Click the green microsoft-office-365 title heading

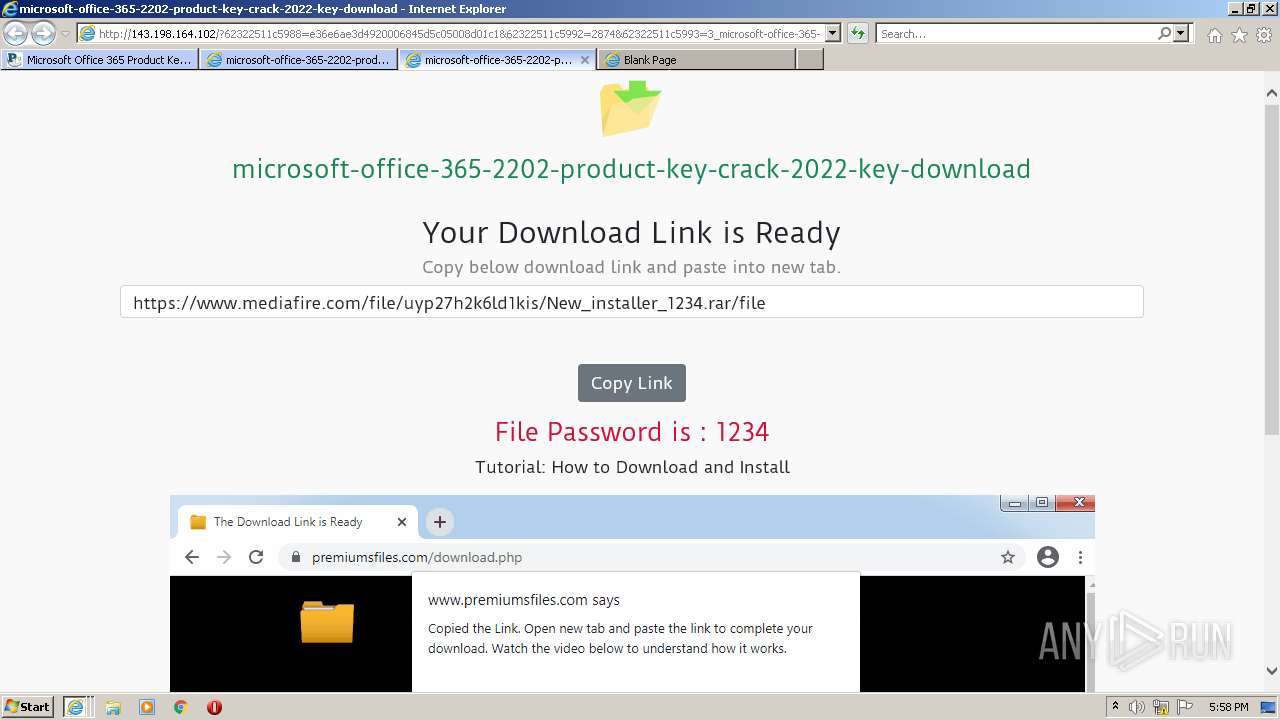(631, 169)
